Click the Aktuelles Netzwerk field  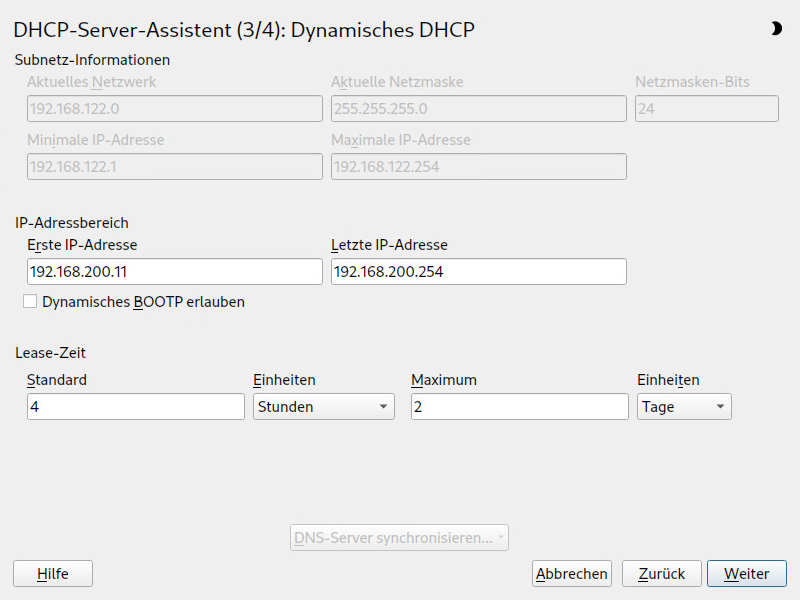(175, 109)
